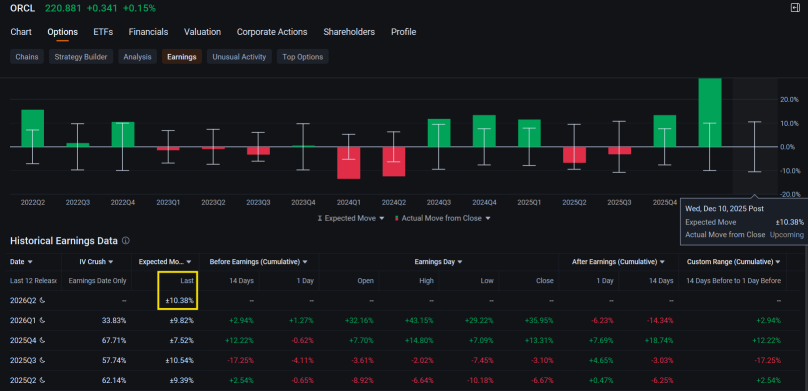Image resolution: width=808 pixels, height=391 pixels.
Task: Open the Corporate Actions tab
Action: (x=272, y=32)
